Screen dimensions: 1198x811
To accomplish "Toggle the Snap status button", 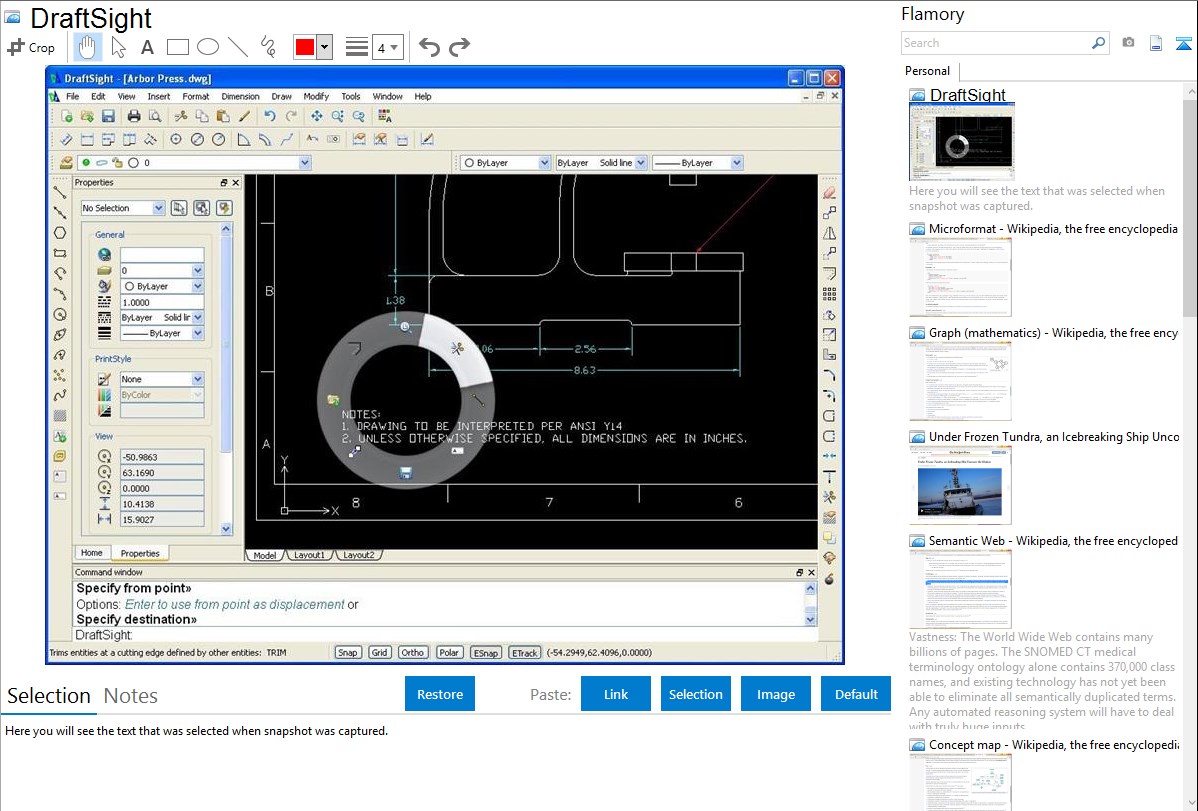I will pos(348,652).
